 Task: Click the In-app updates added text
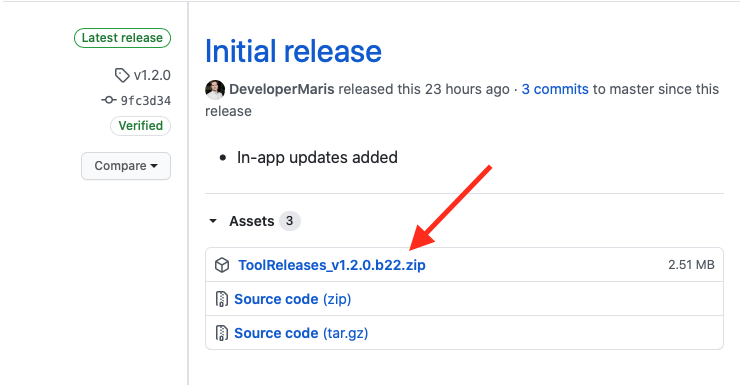point(317,157)
